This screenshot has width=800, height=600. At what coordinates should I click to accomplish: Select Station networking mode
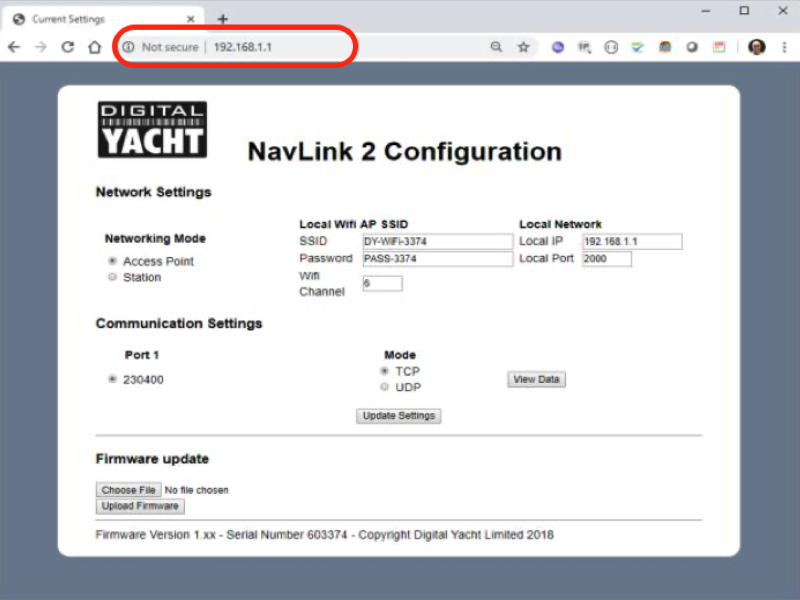click(x=112, y=277)
